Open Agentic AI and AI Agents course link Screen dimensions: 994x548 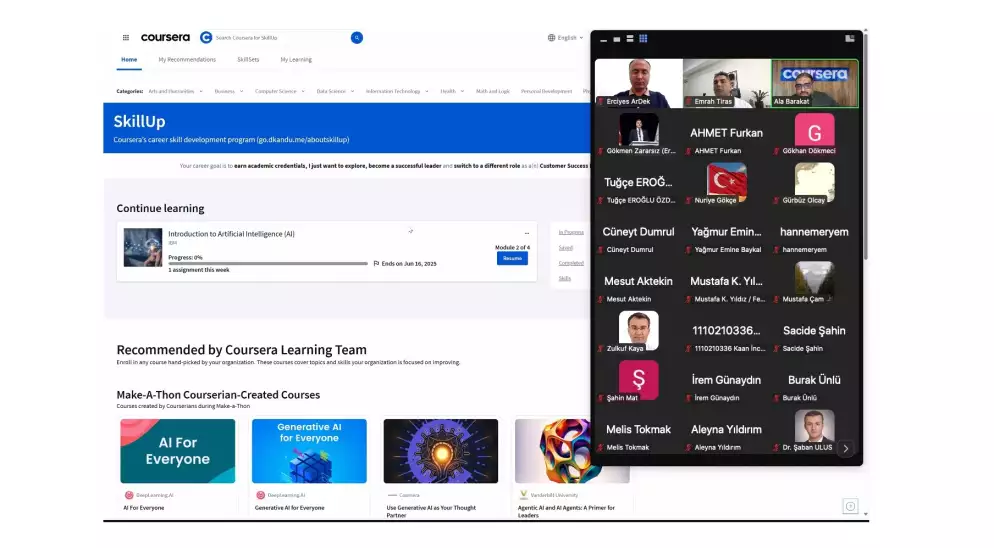566,511
